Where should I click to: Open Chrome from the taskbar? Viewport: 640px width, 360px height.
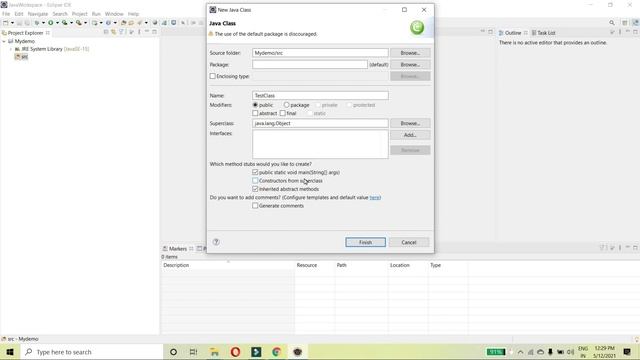[x=277, y=352]
